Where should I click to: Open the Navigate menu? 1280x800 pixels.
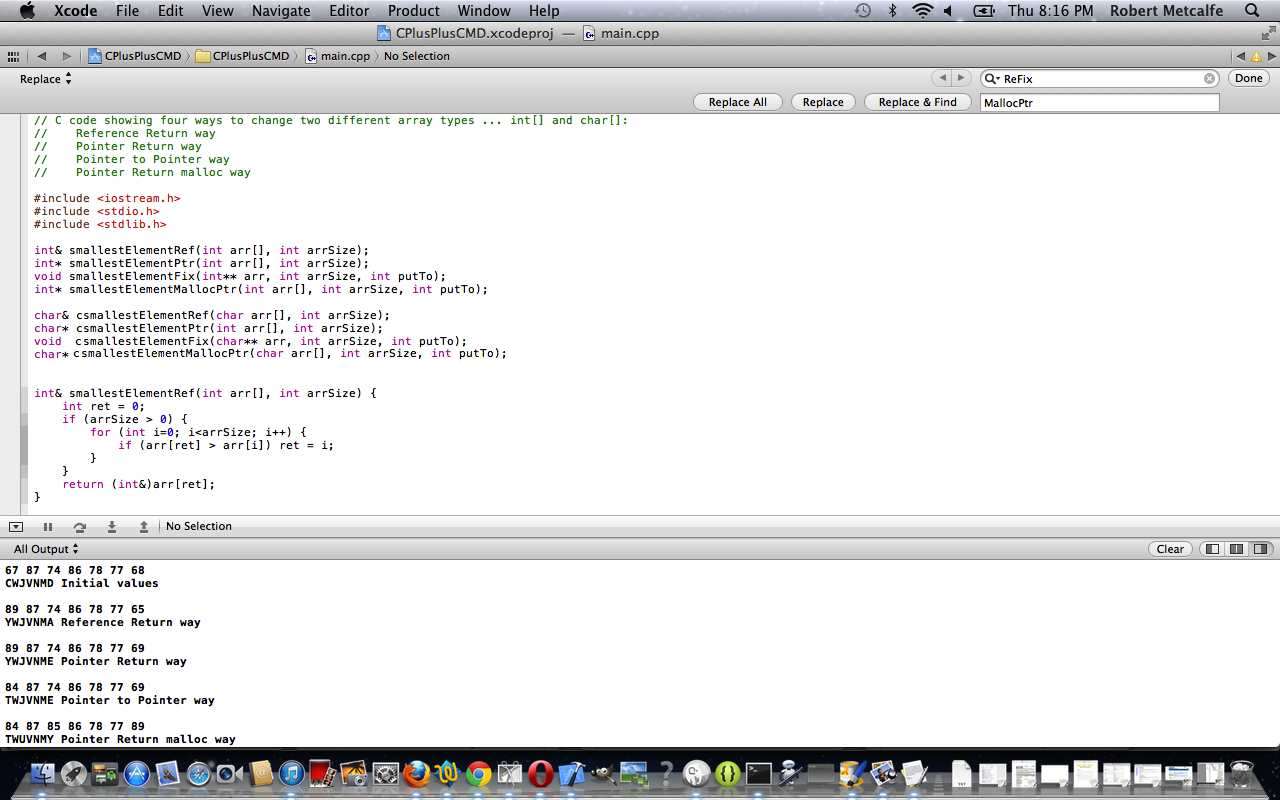280,10
